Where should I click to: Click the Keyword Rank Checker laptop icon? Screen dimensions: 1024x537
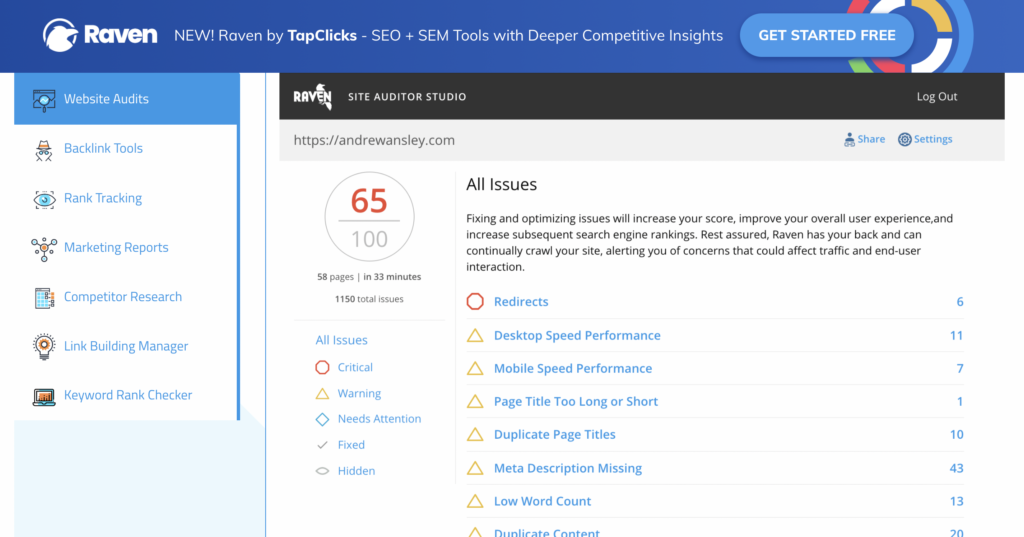click(x=44, y=396)
